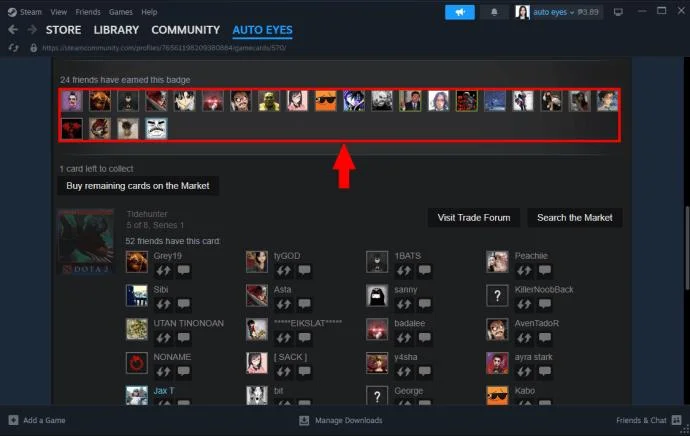Click the orange sunglasses friend avatar in badge row
The width and height of the screenshot is (690, 436).
pos(326,101)
